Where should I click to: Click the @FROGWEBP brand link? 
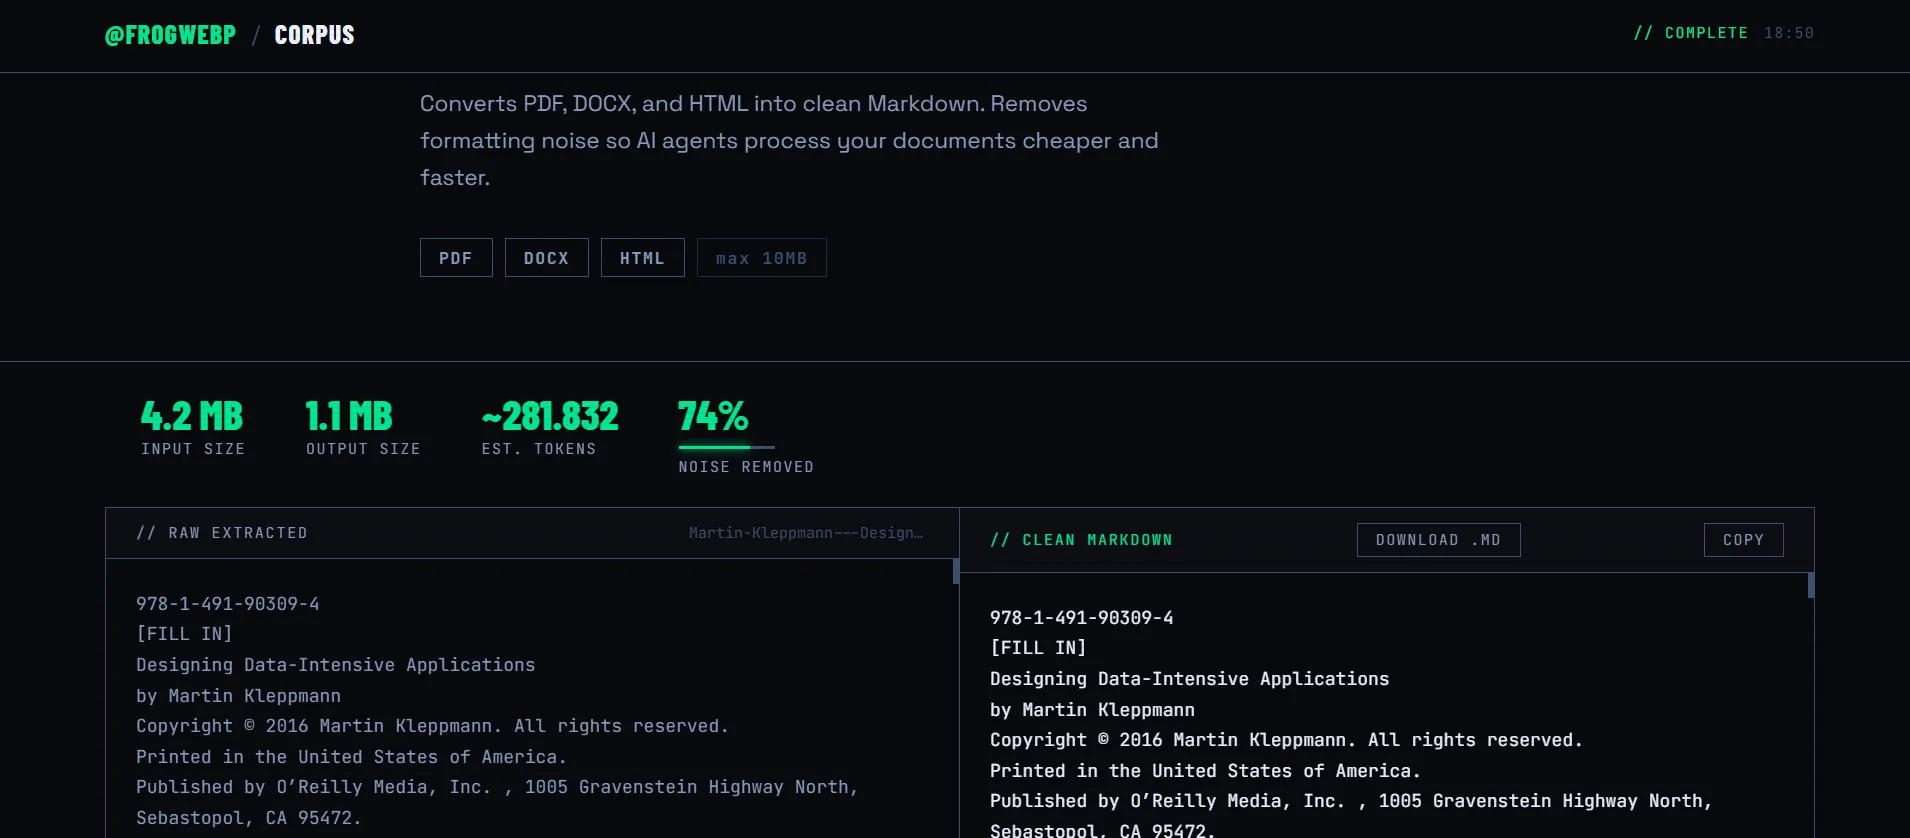pyautogui.click(x=170, y=35)
